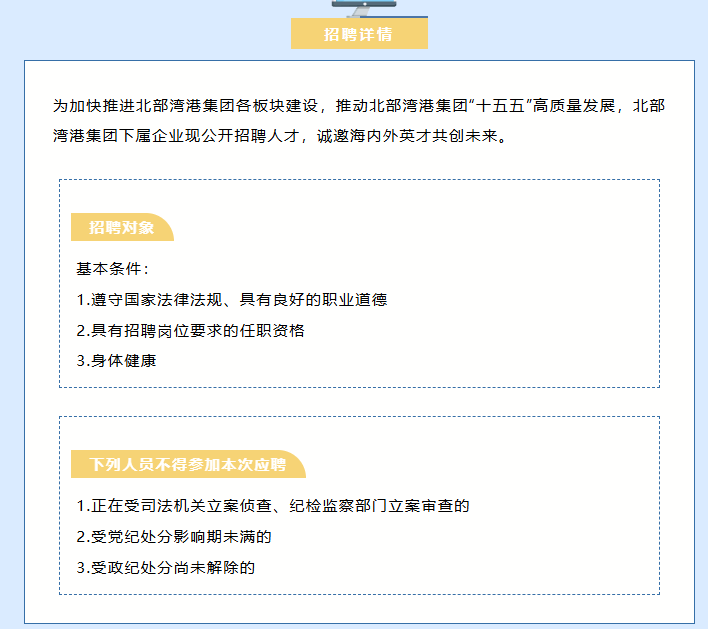Click the 招聘详情 title banner

pos(359,34)
